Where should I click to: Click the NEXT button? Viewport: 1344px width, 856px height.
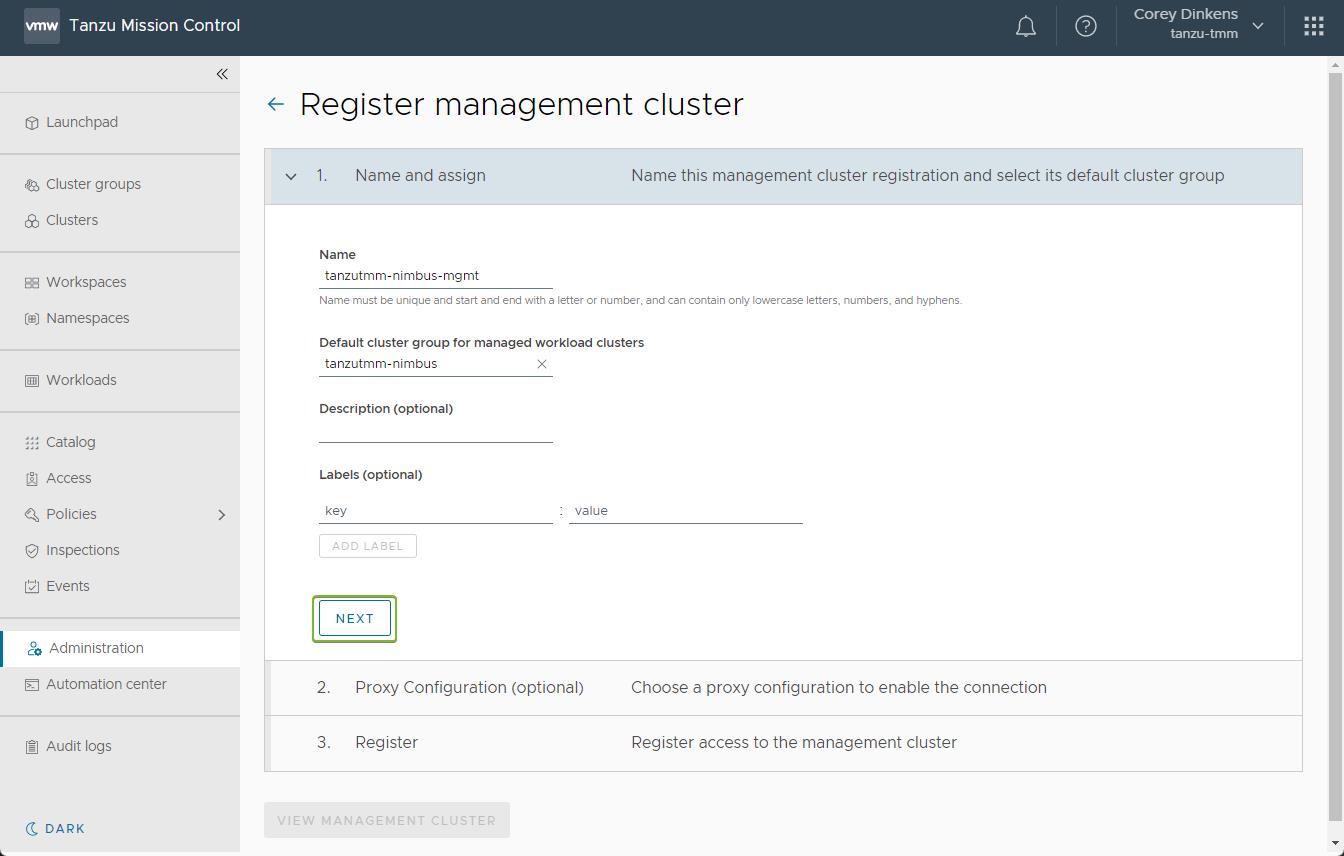point(355,619)
